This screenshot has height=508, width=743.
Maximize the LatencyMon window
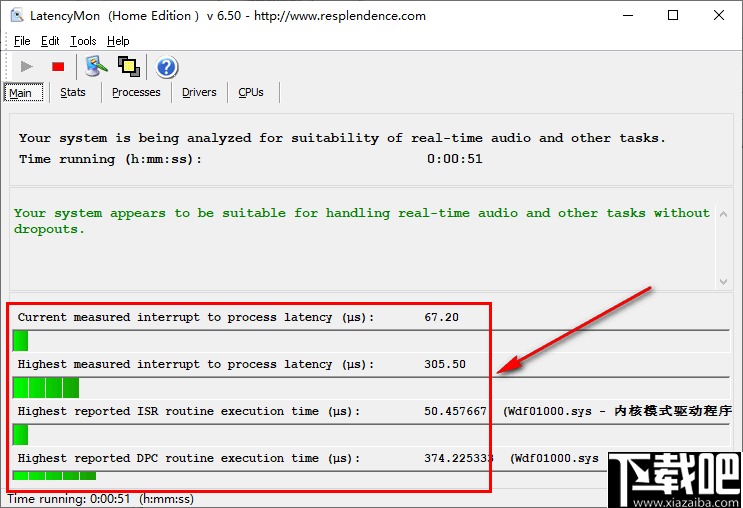coord(673,16)
